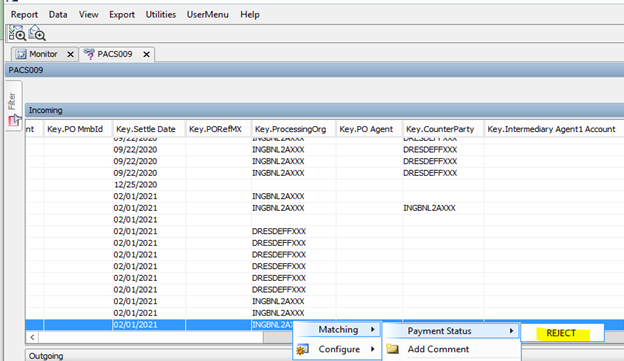Expand the Payment Status submenu

(x=451, y=331)
